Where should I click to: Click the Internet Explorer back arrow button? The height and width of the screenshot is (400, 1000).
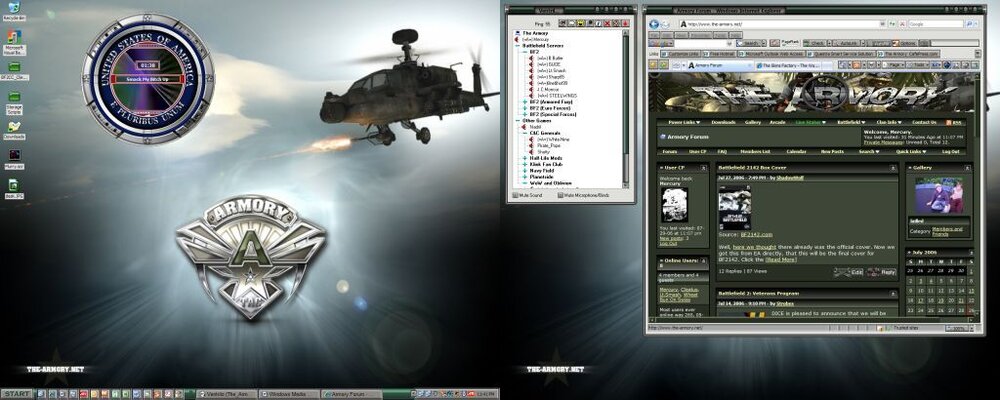[656, 23]
